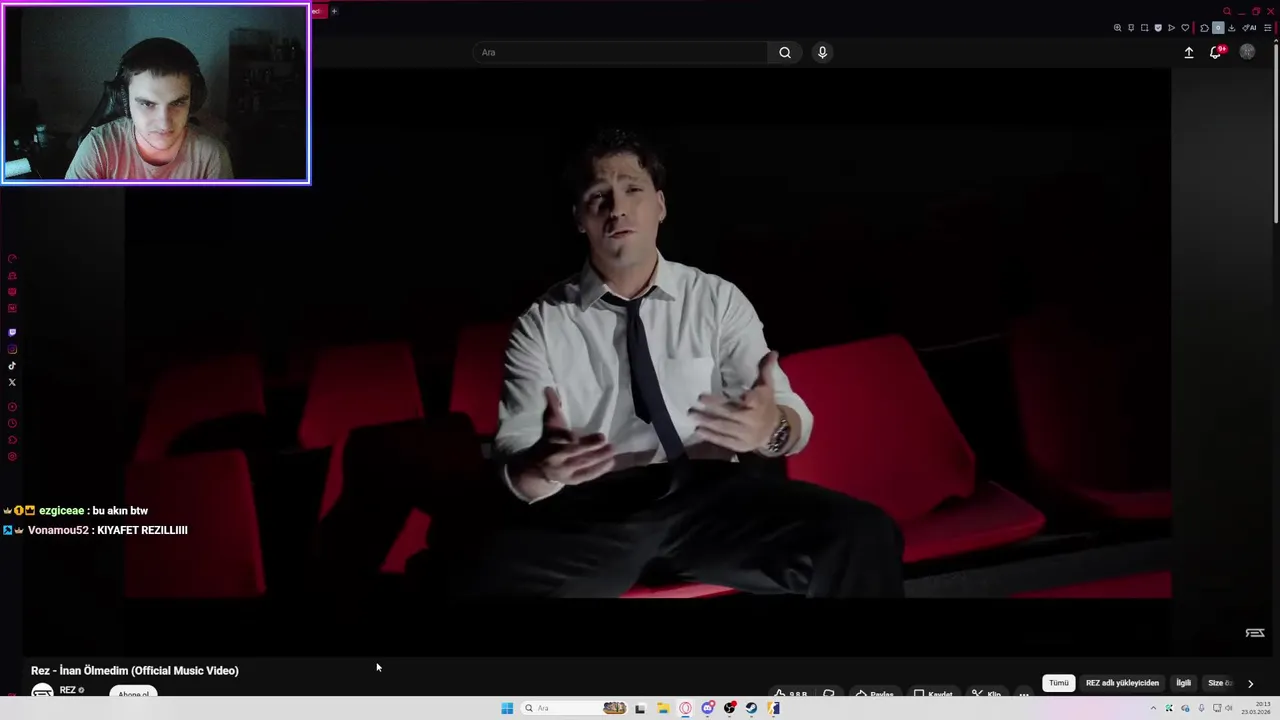Open YouTube notifications bell with 9+ badge

[1216, 52]
